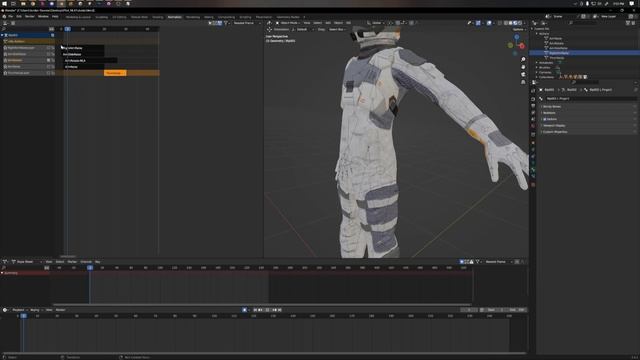Viewport: 640px width, 360px height.
Task: Click the viewport pan hand icon
Action: 523,67
